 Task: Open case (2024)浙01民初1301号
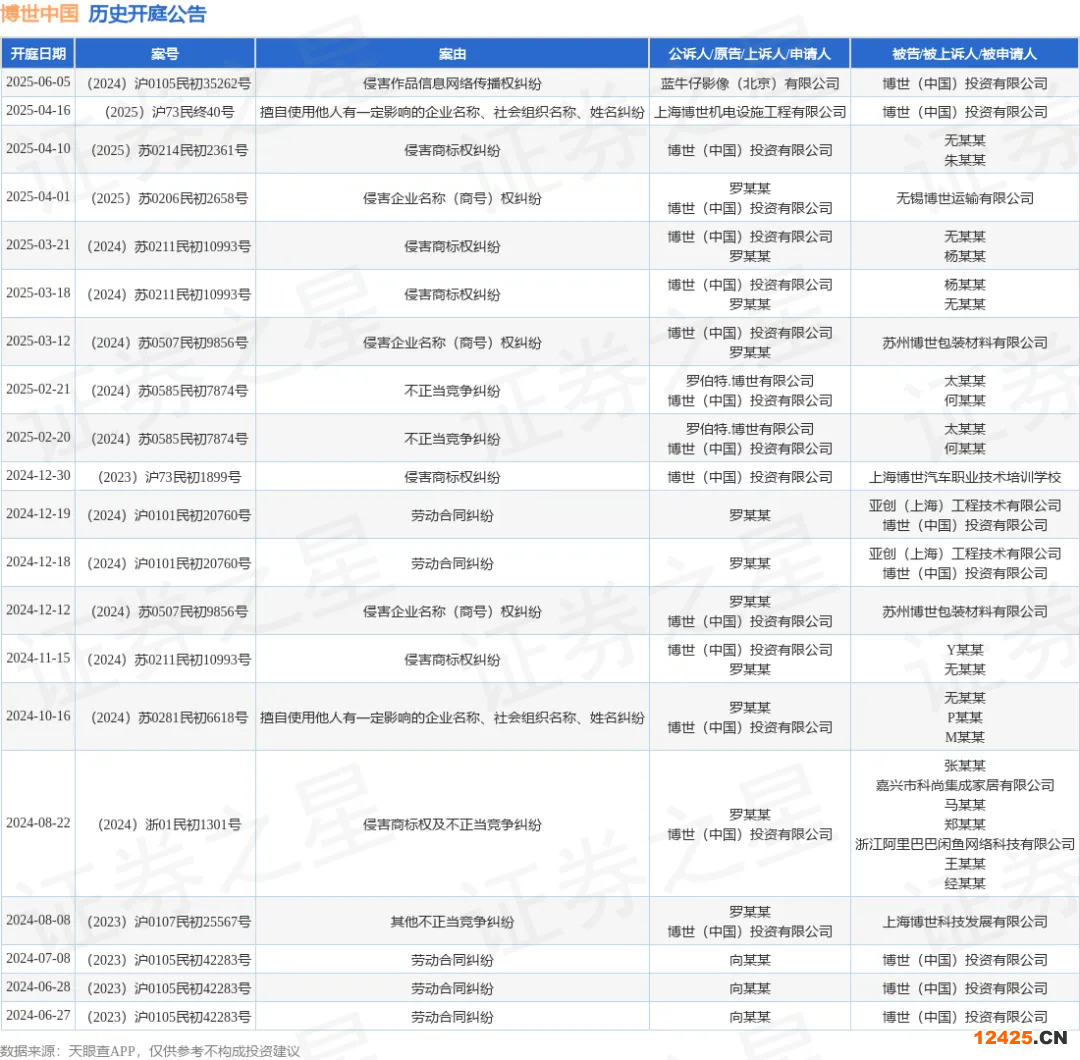tap(165, 824)
